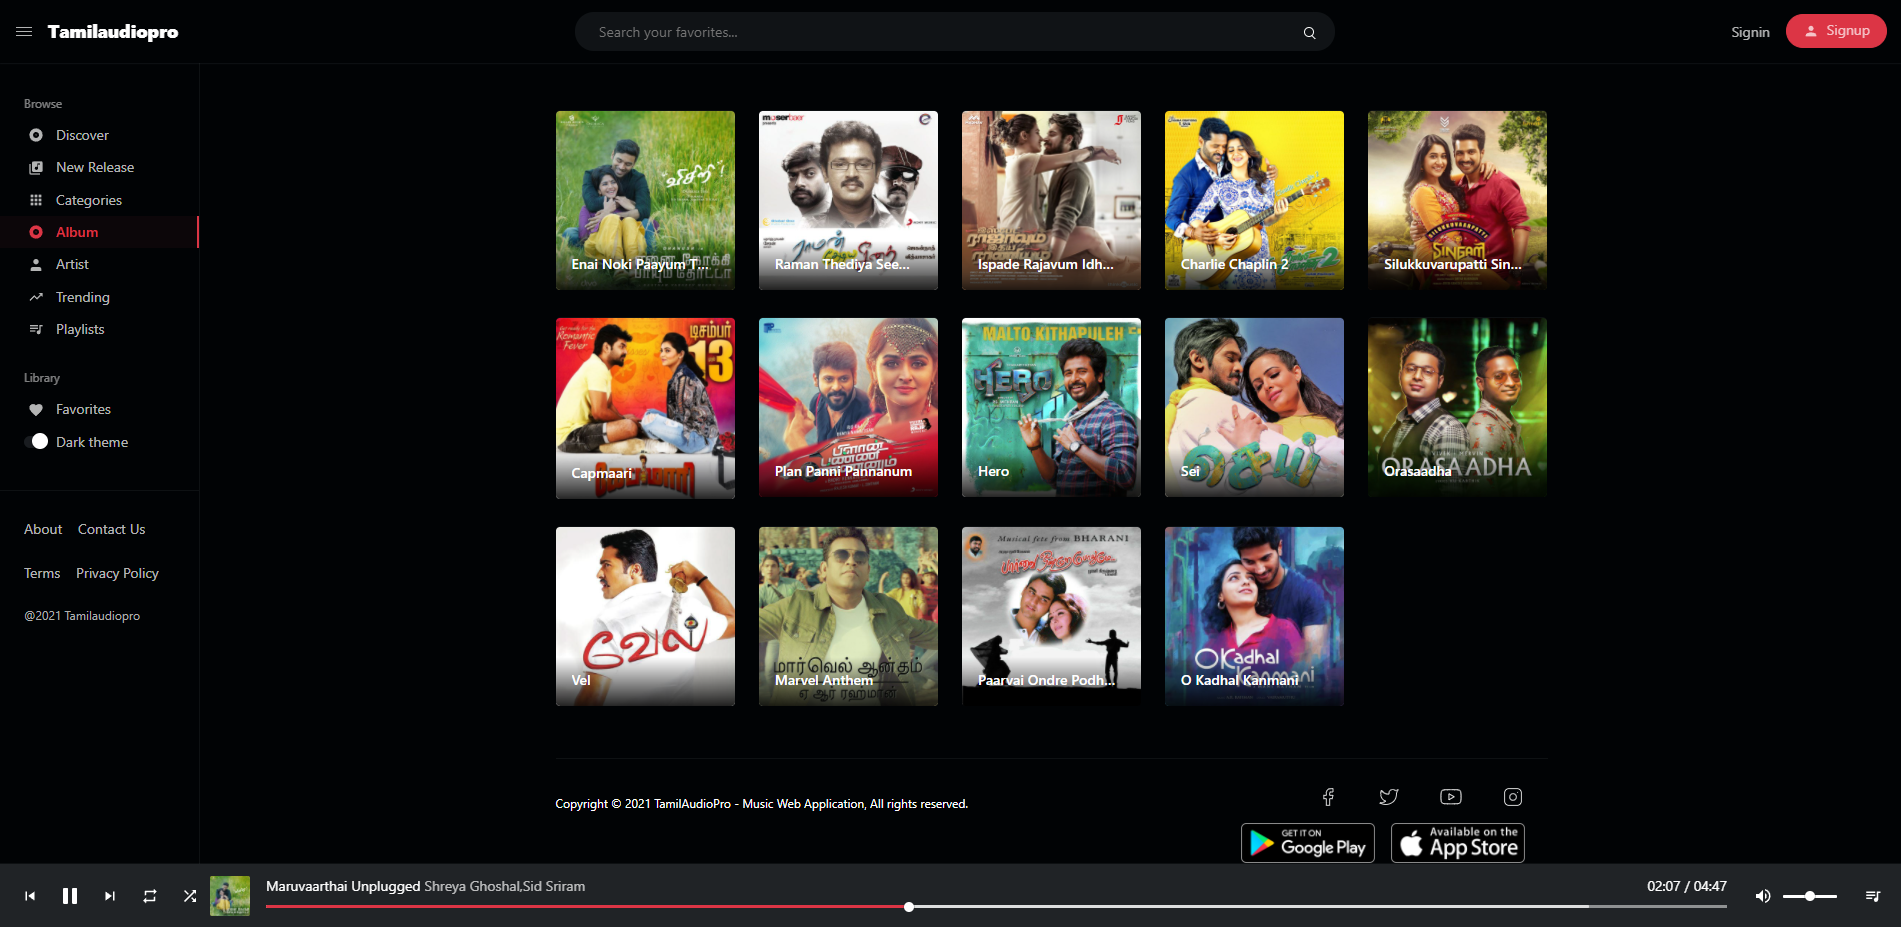Click the search magnifier icon
This screenshot has width=1901, height=927.
[x=1308, y=31]
